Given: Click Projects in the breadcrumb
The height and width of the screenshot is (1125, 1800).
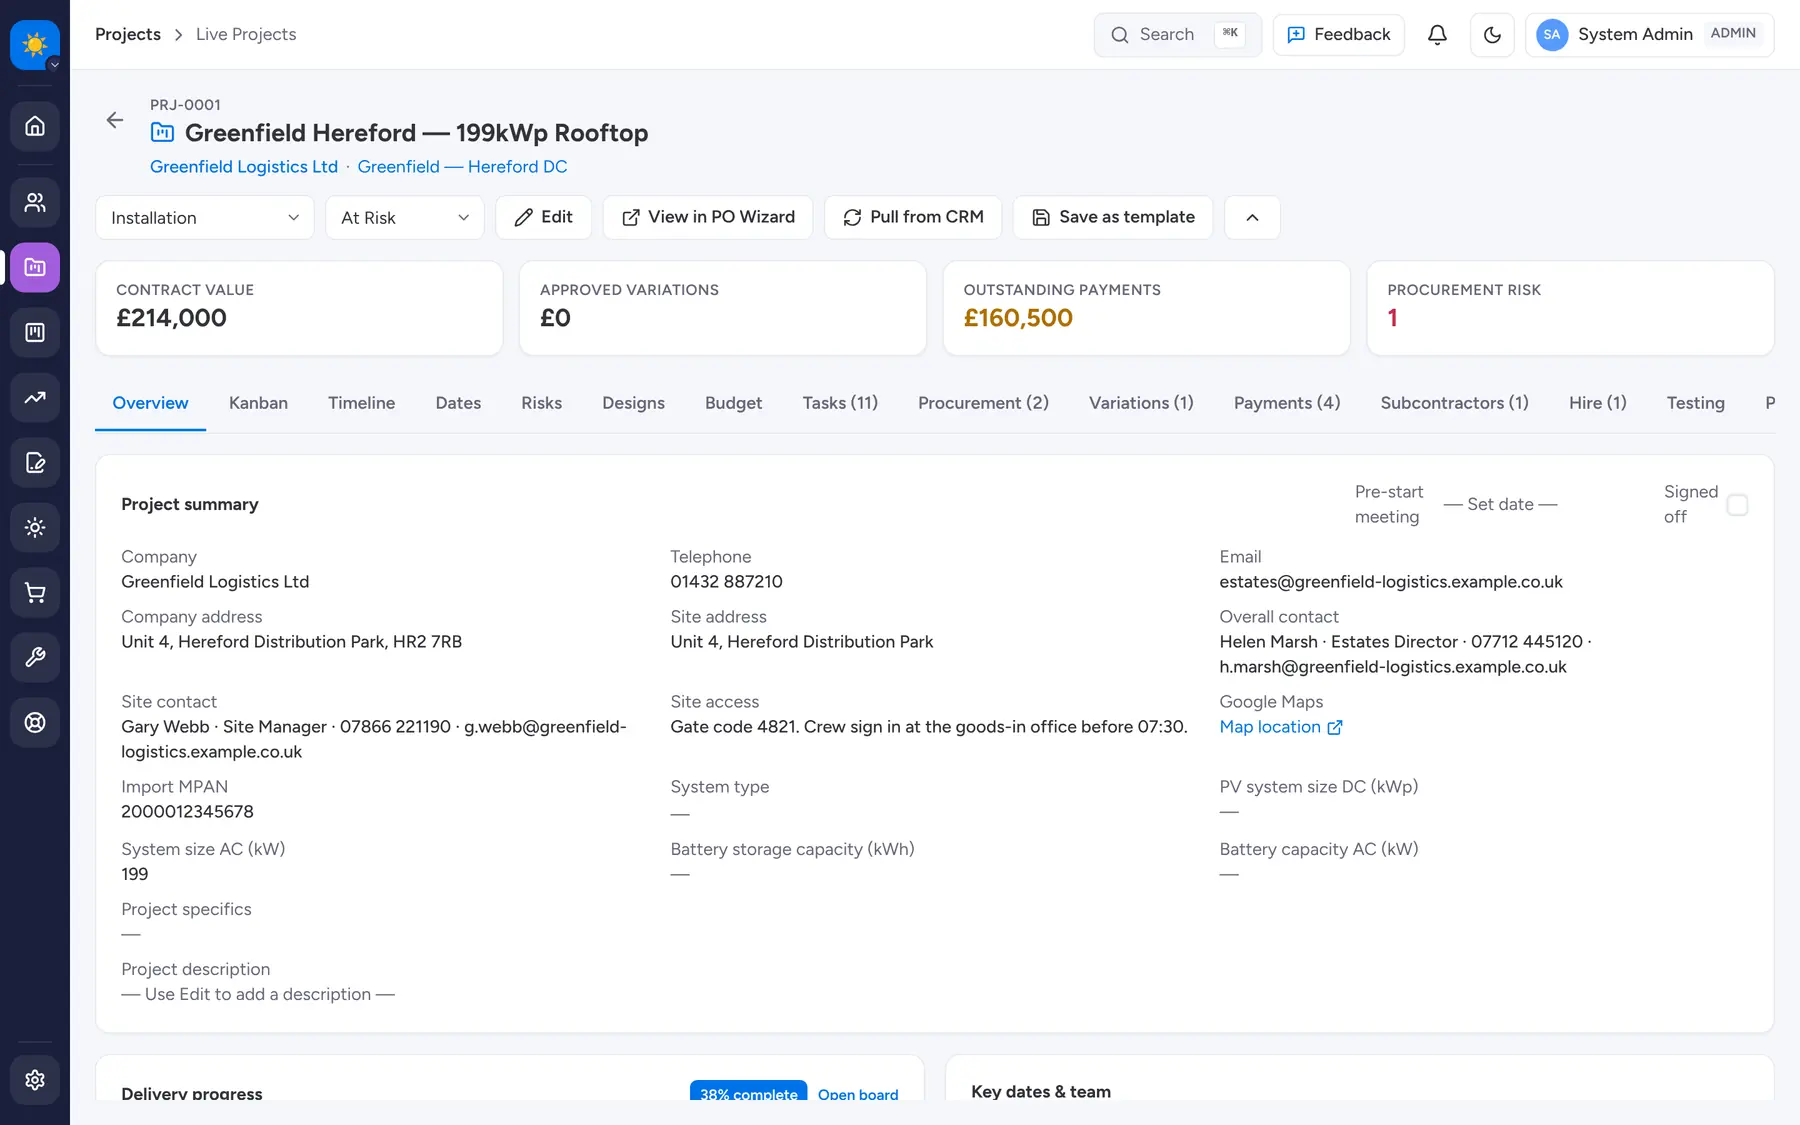Looking at the screenshot, I should click(128, 34).
